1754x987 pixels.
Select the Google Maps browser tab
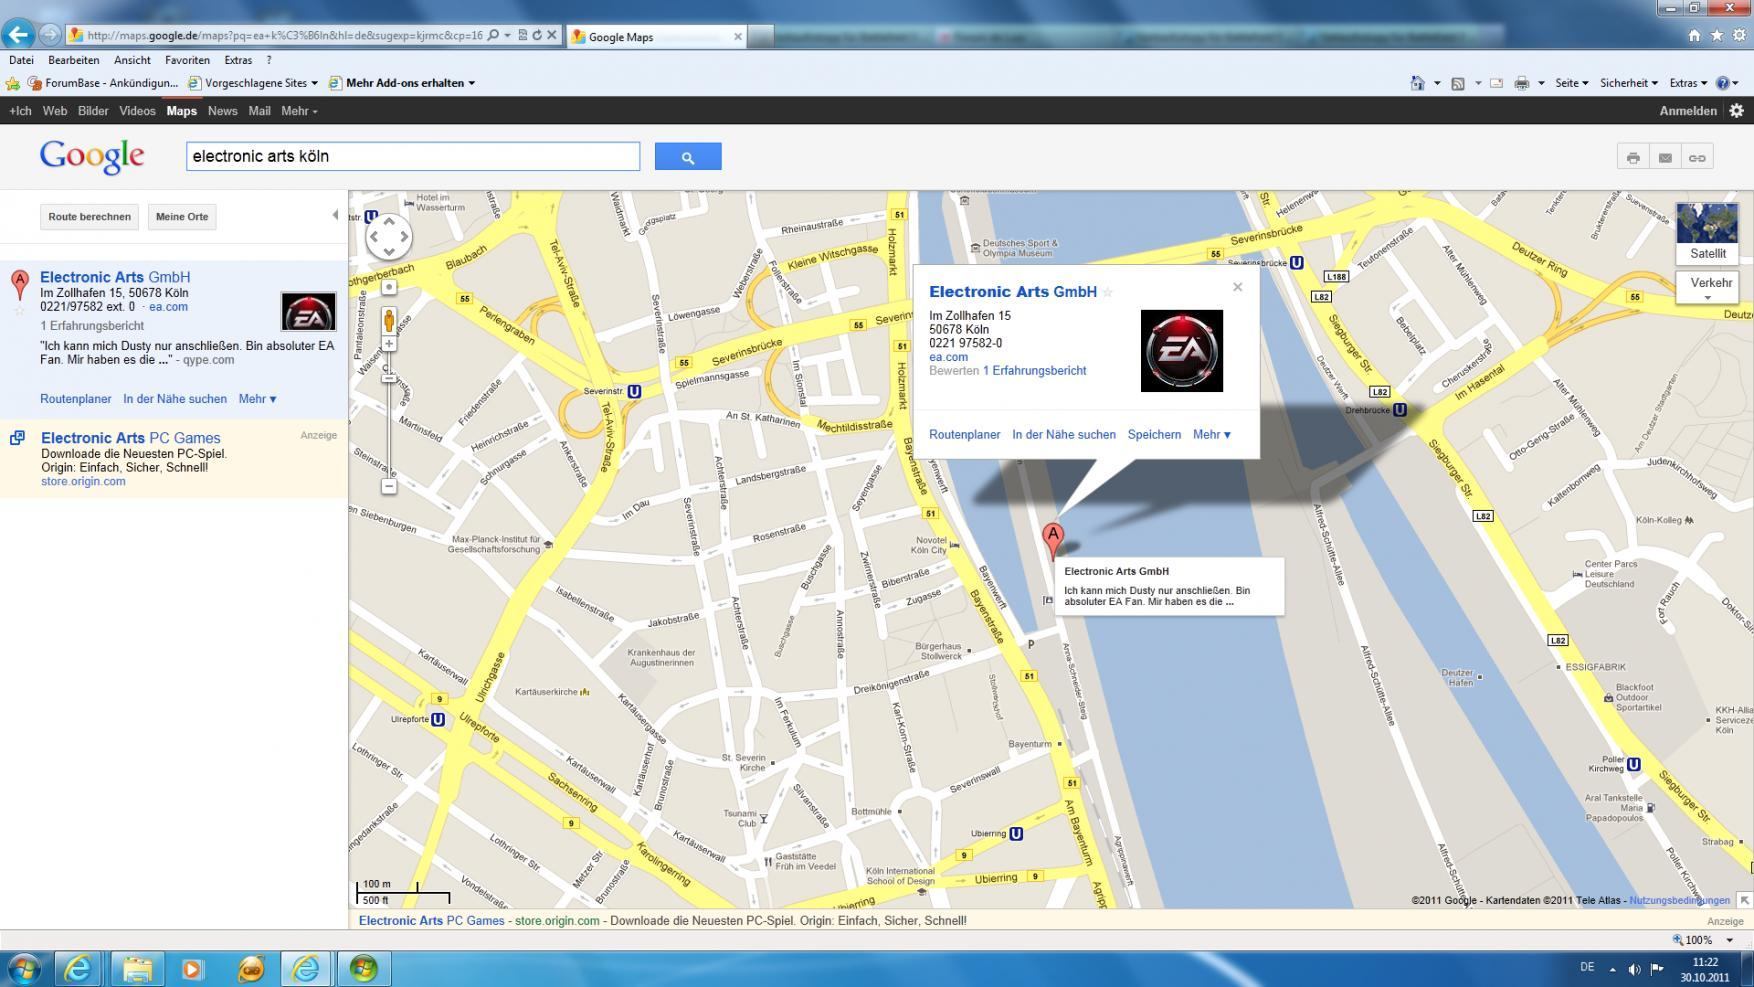pos(656,37)
